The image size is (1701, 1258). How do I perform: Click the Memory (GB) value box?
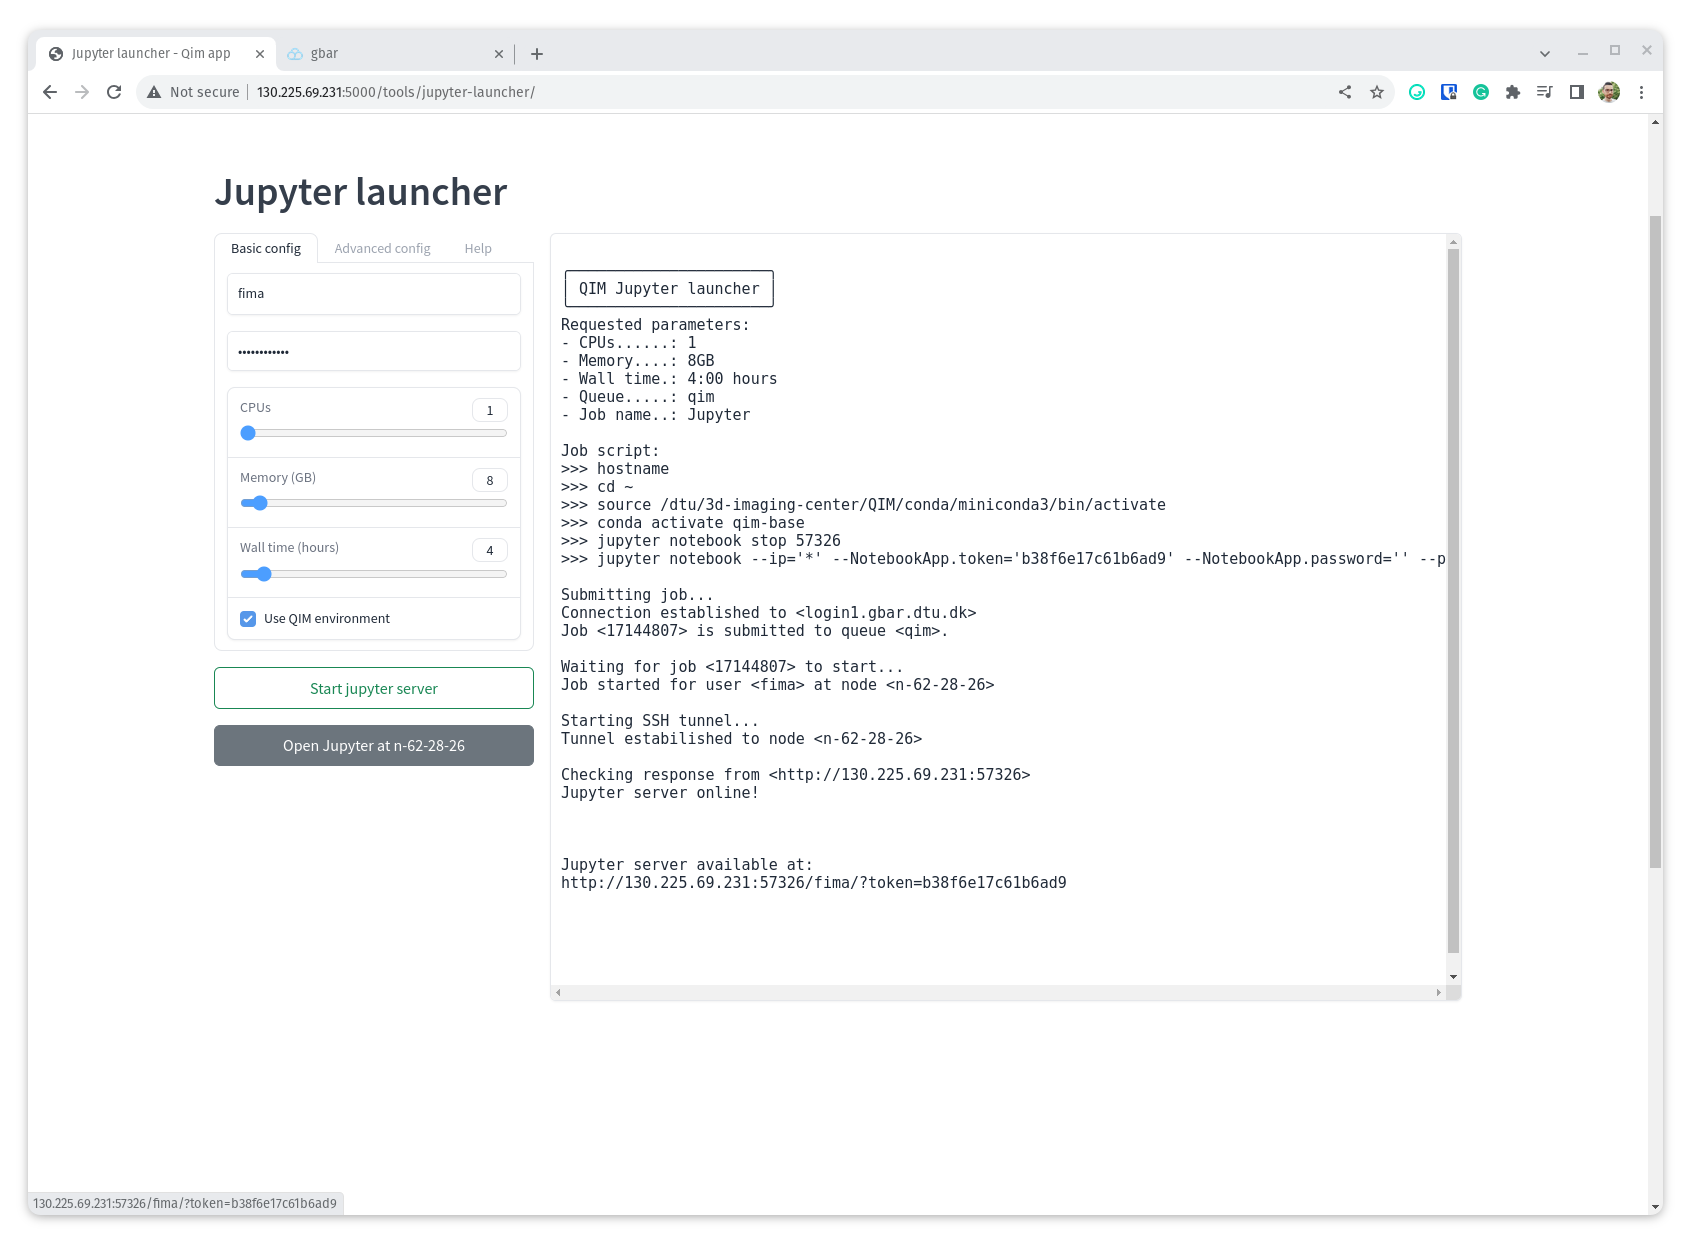[490, 480]
